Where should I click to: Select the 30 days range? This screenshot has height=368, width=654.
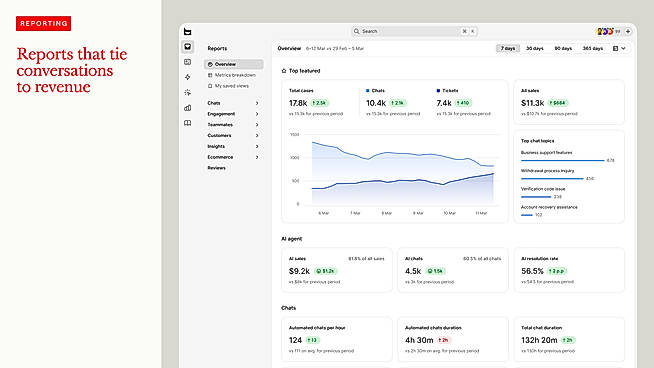click(x=535, y=48)
